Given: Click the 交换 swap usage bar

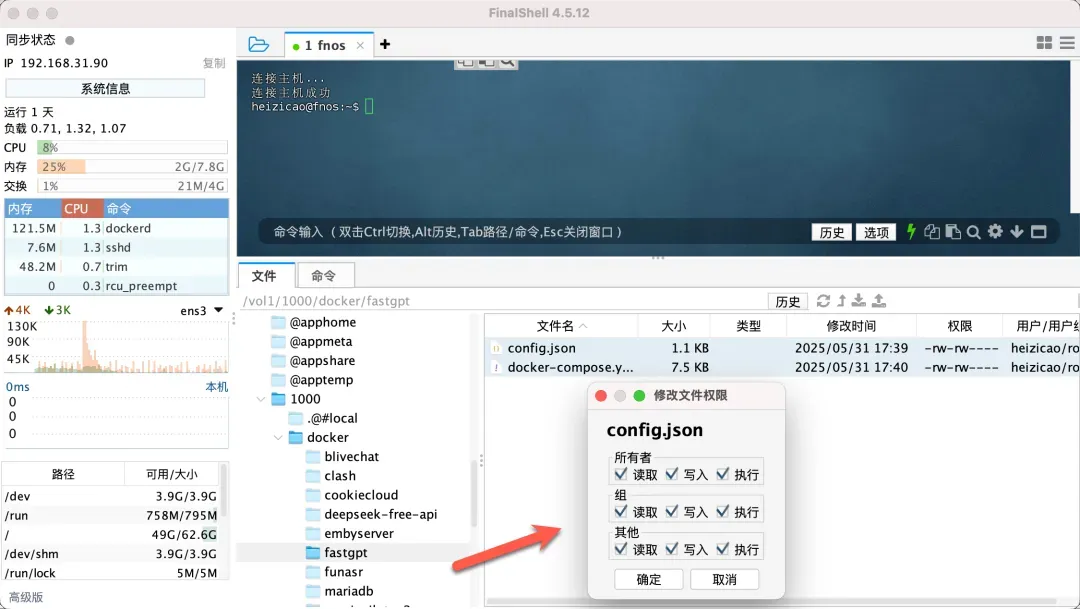Looking at the screenshot, I should [132, 186].
